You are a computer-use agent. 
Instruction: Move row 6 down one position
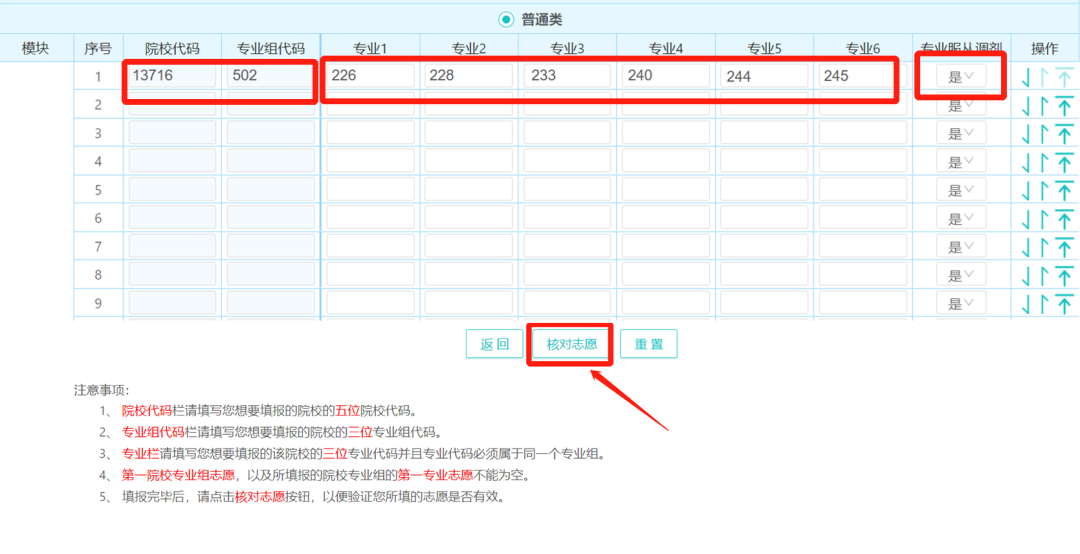pyautogui.click(x=1027, y=218)
